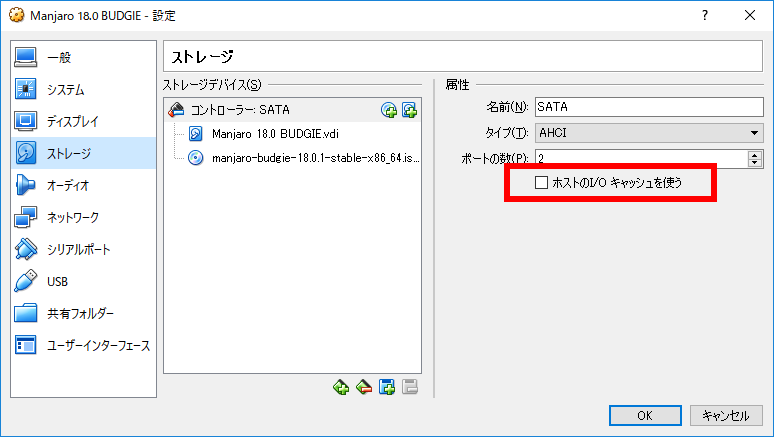Open the ディスプレイ settings category
The width and height of the screenshot is (774, 437).
pos(83,121)
